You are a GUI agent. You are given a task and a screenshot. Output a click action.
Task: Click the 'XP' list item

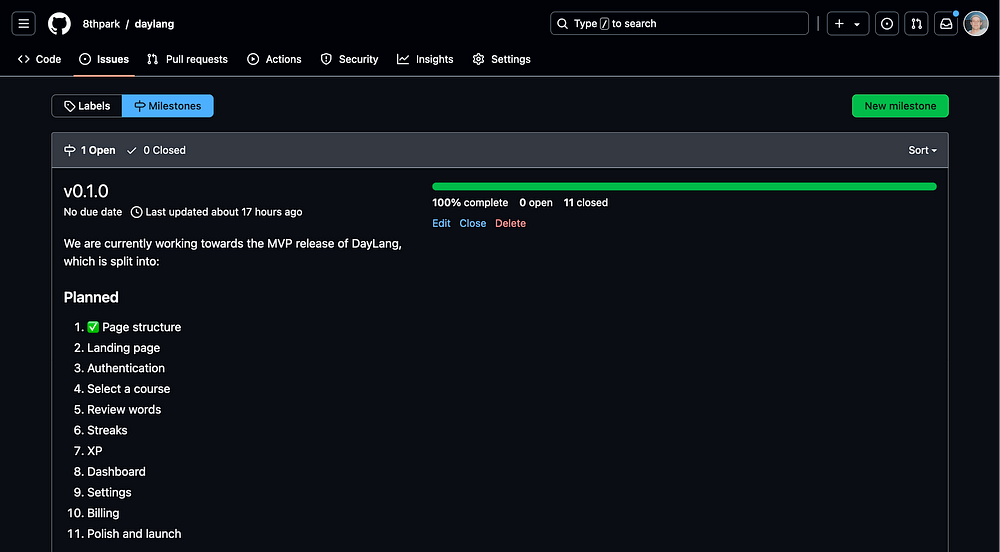[94, 451]
